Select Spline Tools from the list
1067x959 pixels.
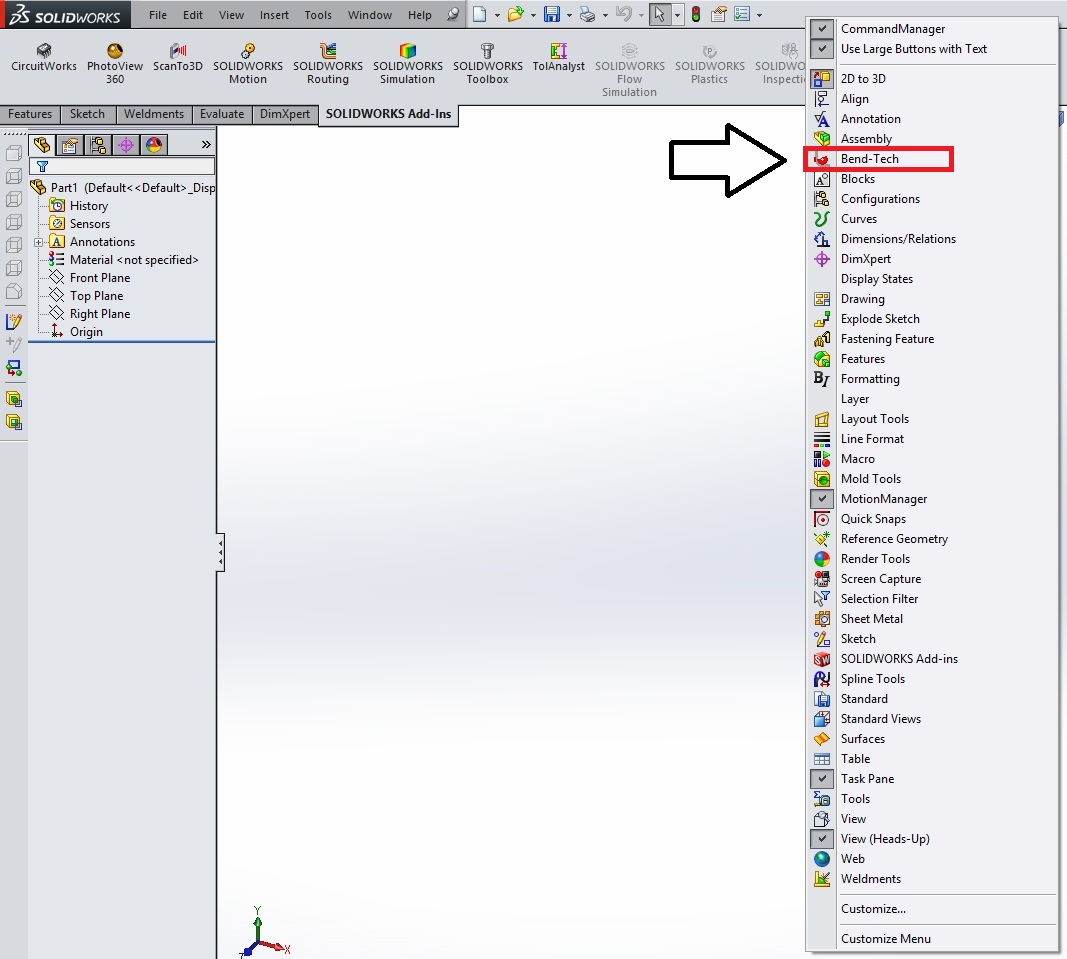coord(872,679)
